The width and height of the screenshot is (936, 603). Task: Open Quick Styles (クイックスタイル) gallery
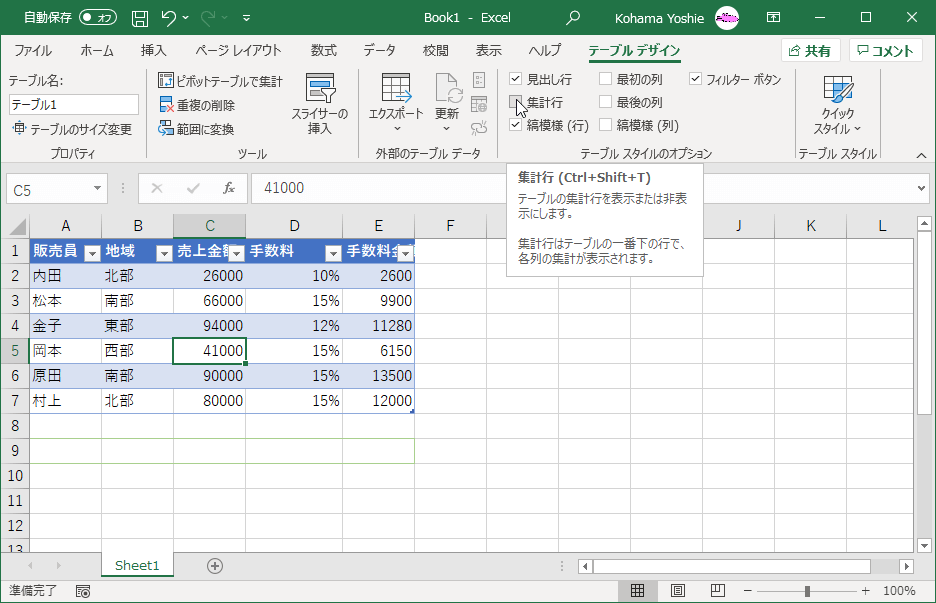pyautogui.click(x=838, y=105)
